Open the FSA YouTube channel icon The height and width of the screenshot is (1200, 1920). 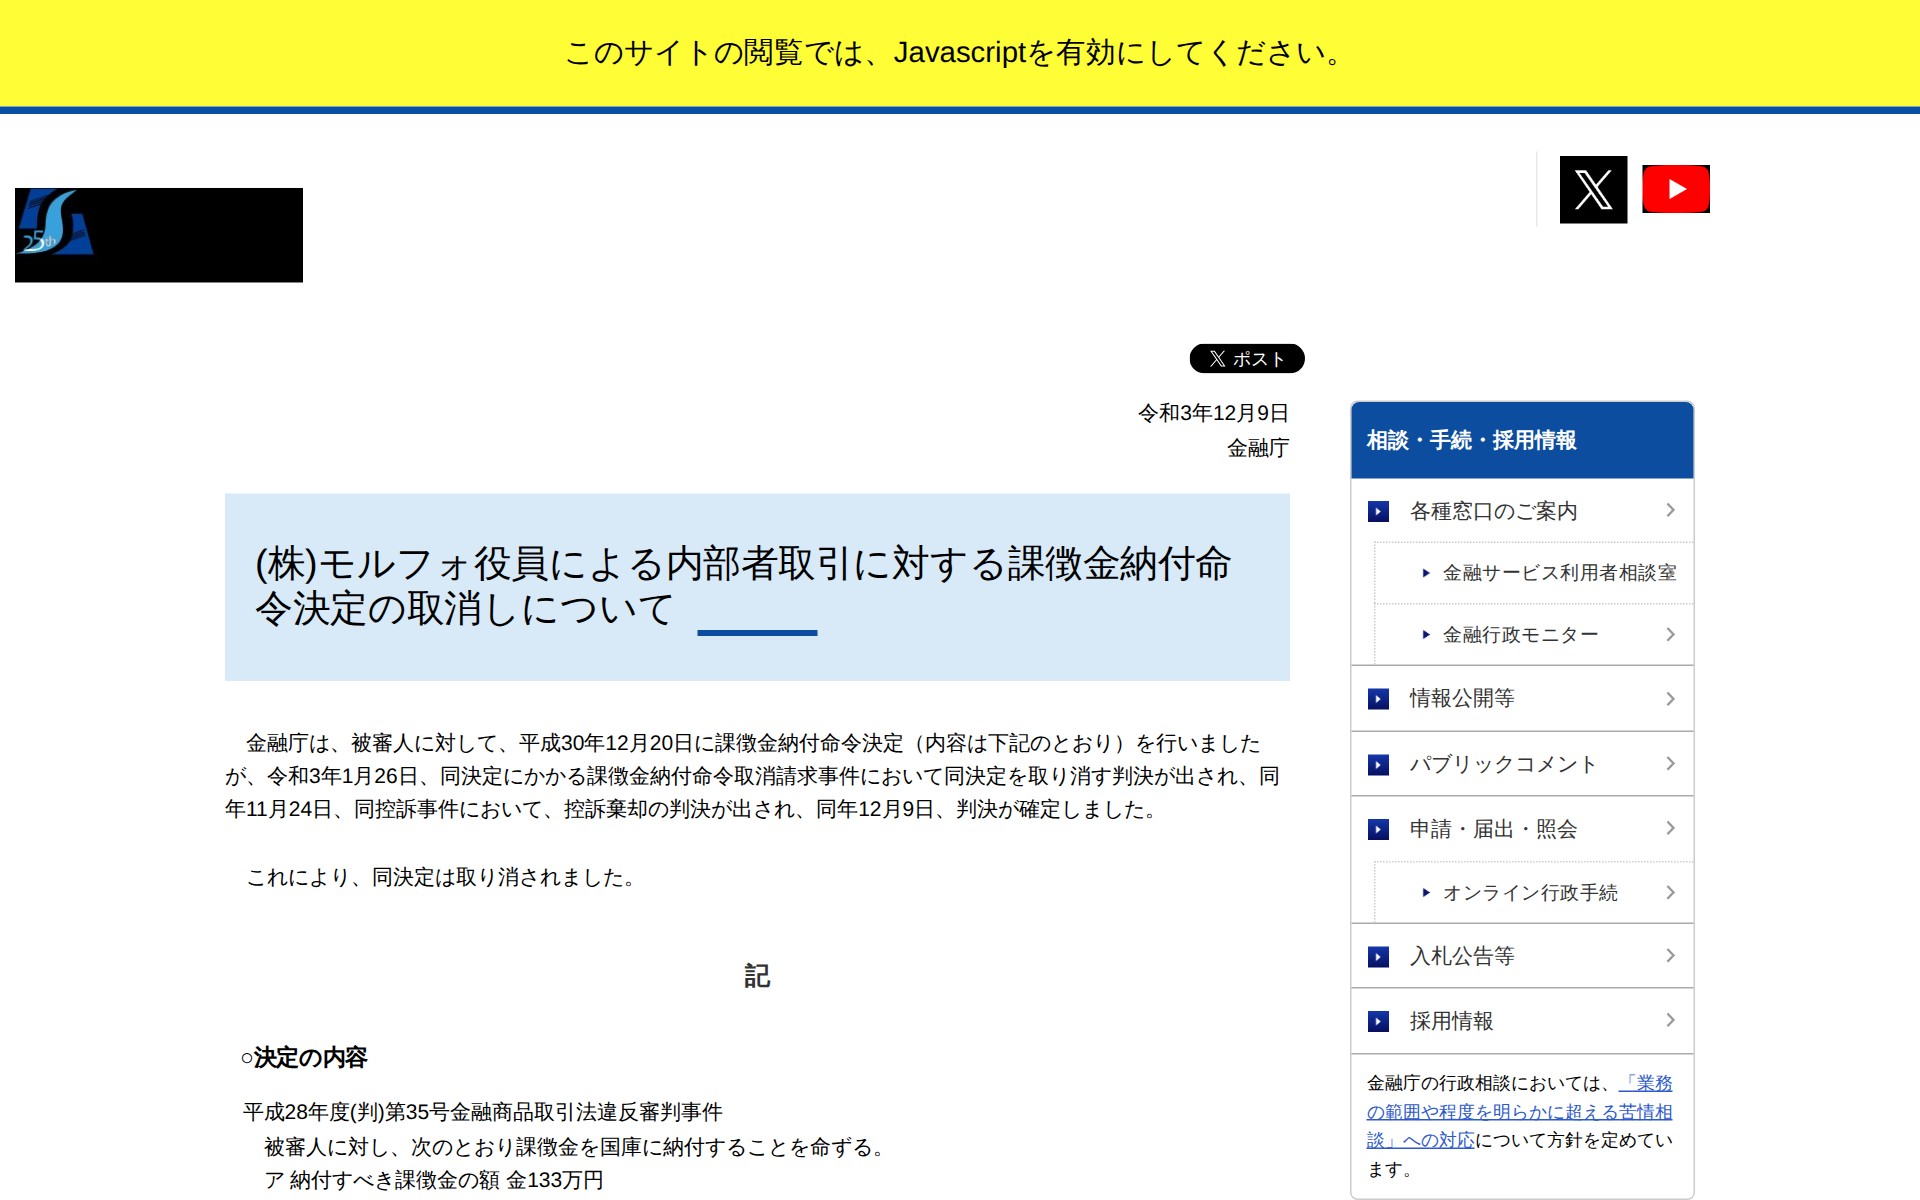[x=1675, y=188]
